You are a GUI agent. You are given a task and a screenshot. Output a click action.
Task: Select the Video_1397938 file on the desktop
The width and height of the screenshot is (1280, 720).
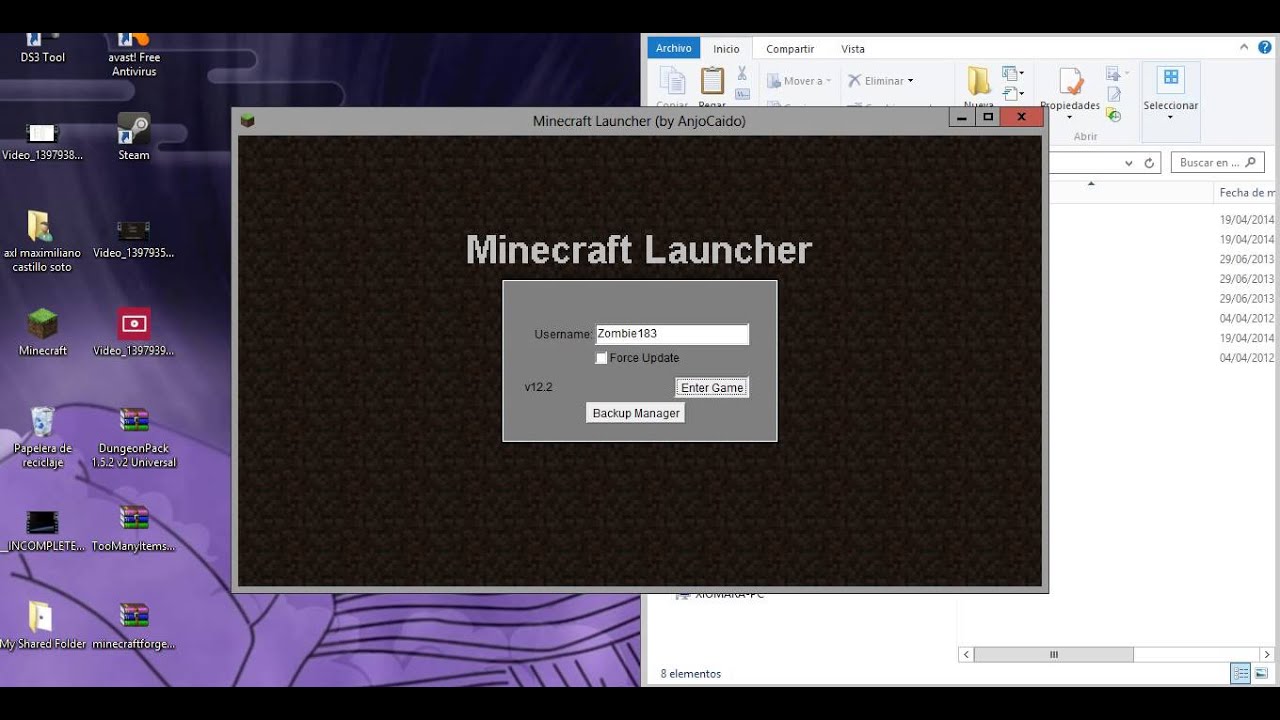(42, 140)
